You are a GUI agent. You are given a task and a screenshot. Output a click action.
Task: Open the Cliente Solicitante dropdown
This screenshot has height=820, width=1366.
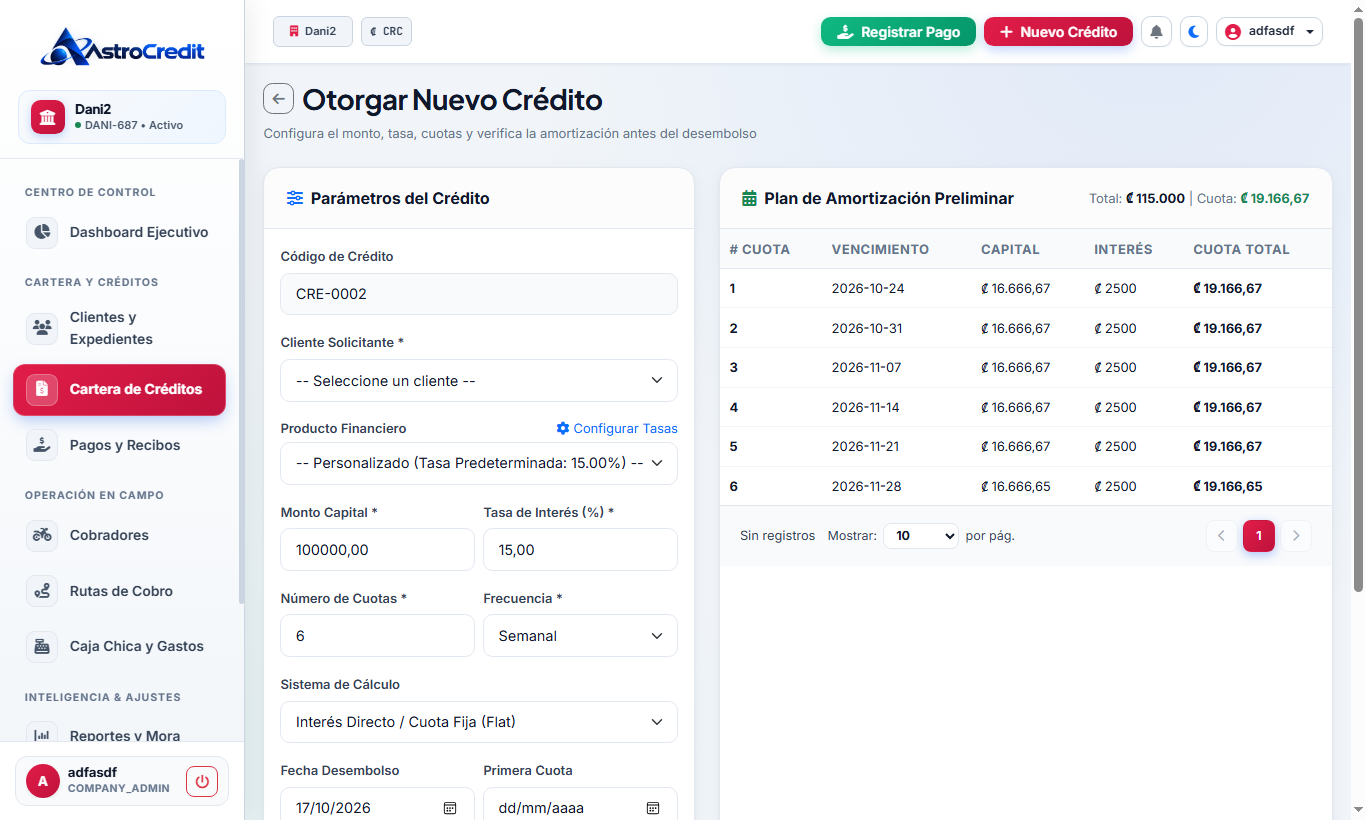tap(479, 380)
